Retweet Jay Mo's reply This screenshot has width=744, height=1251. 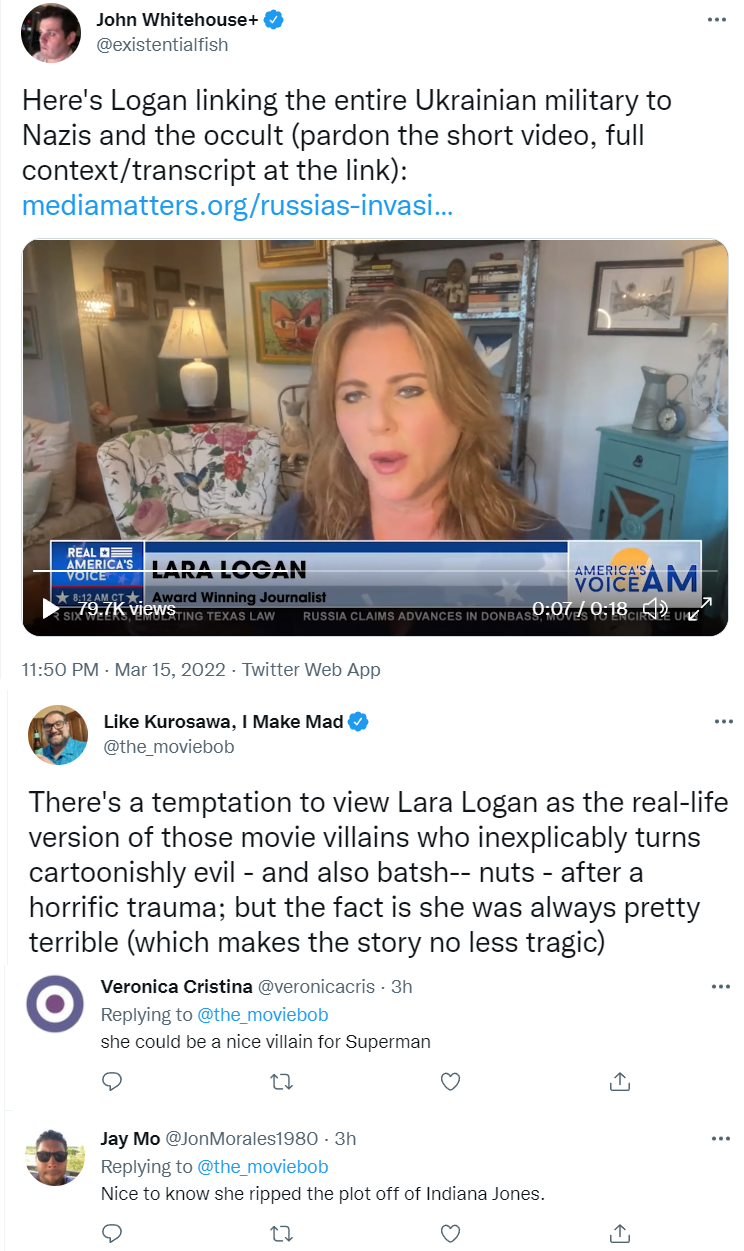point(282,1233)
